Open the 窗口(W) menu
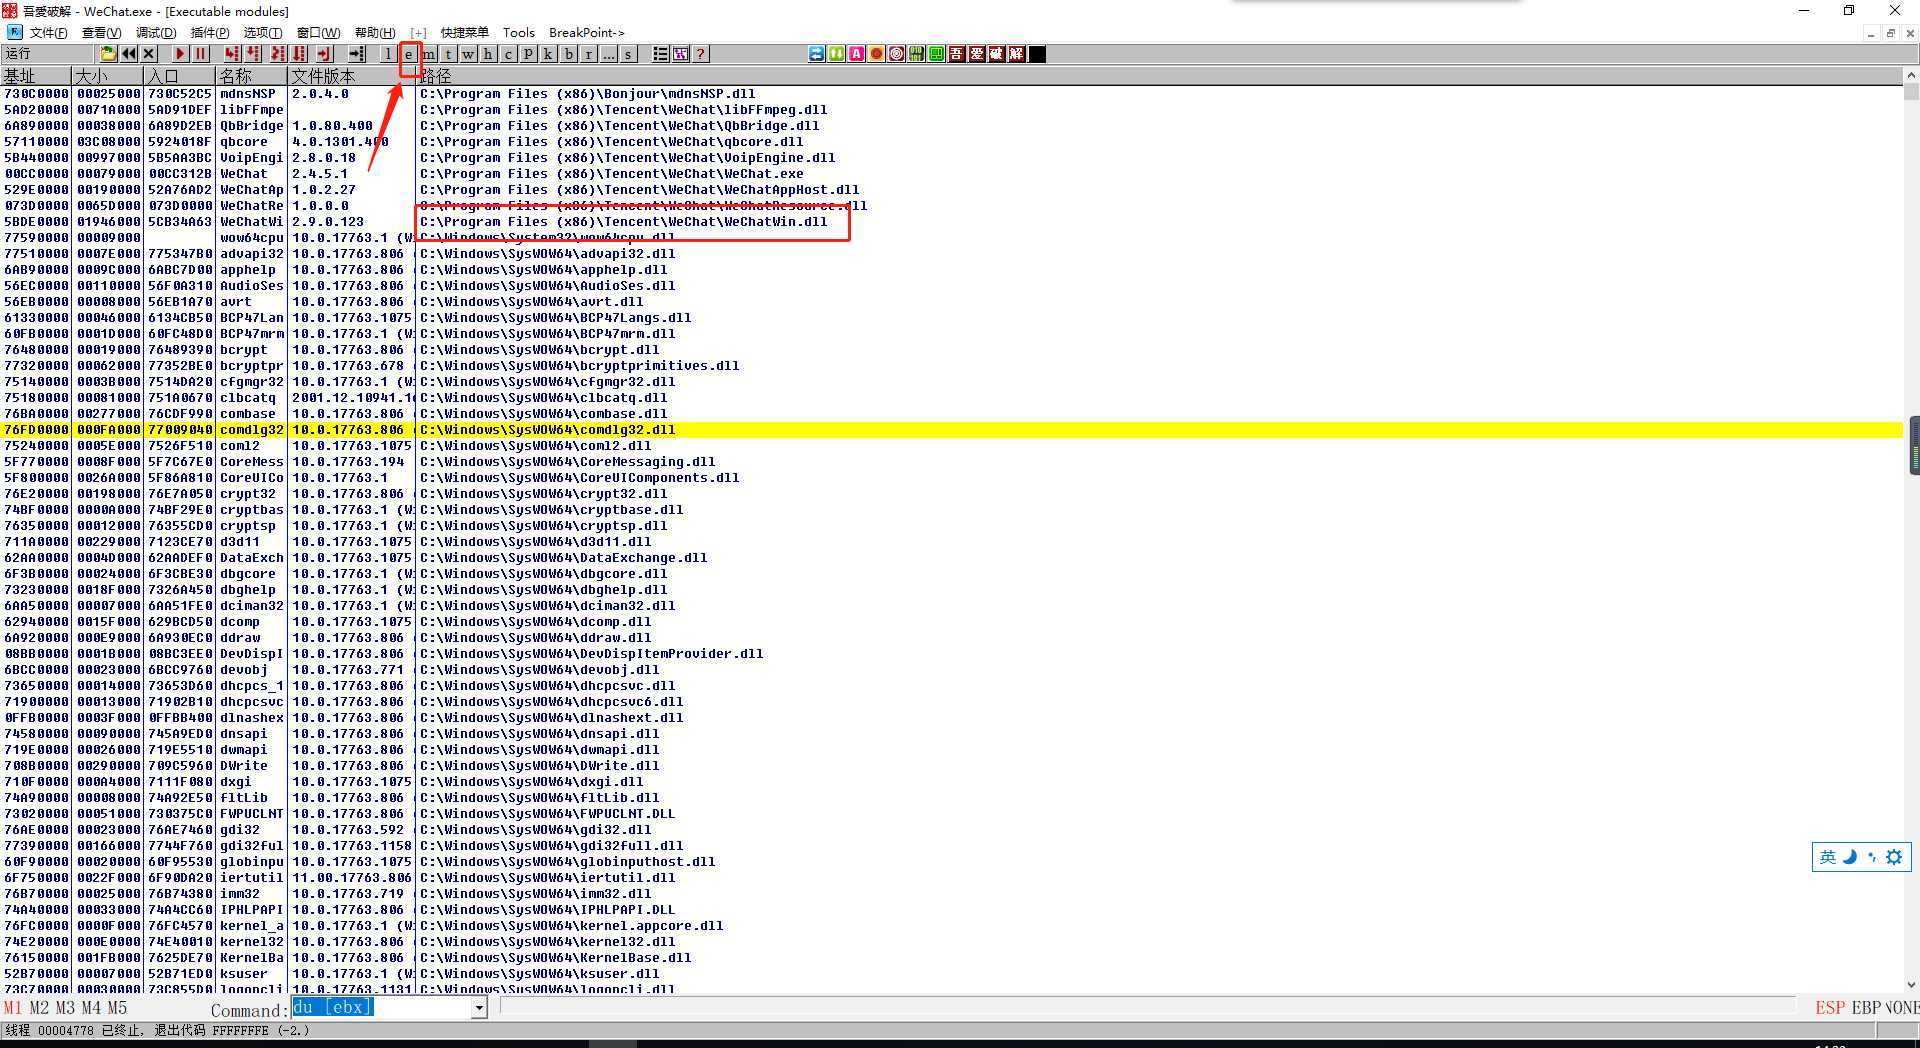1920x1048 pixels. [x=318, y=33]
